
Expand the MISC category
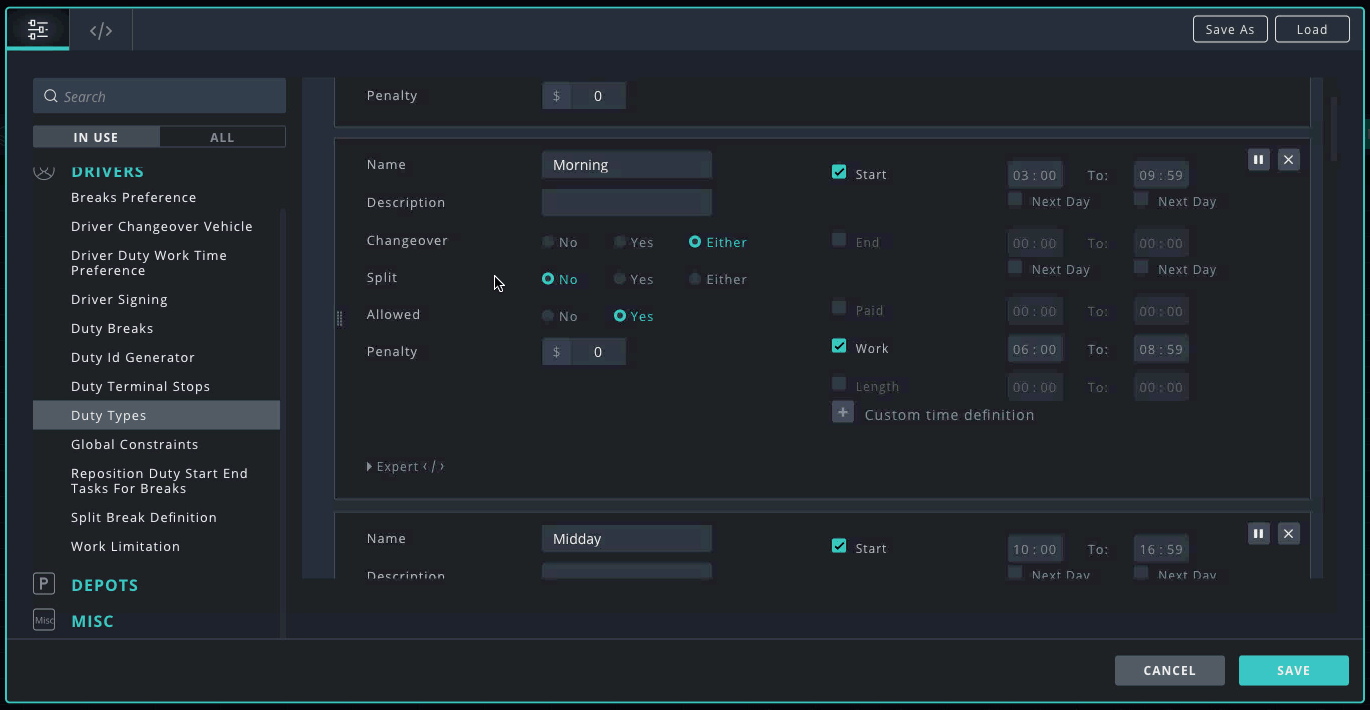click(93, 621)
